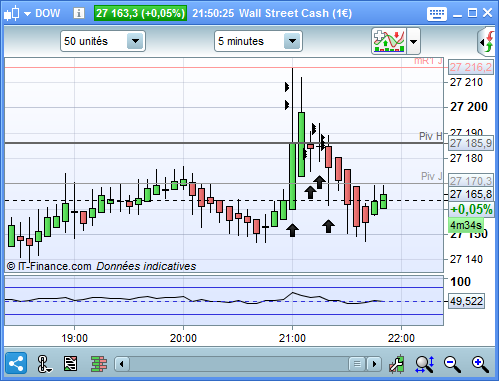Click the Wall Street Cash (1€) title text
This screenshot has width=499, height=381.
295,13
